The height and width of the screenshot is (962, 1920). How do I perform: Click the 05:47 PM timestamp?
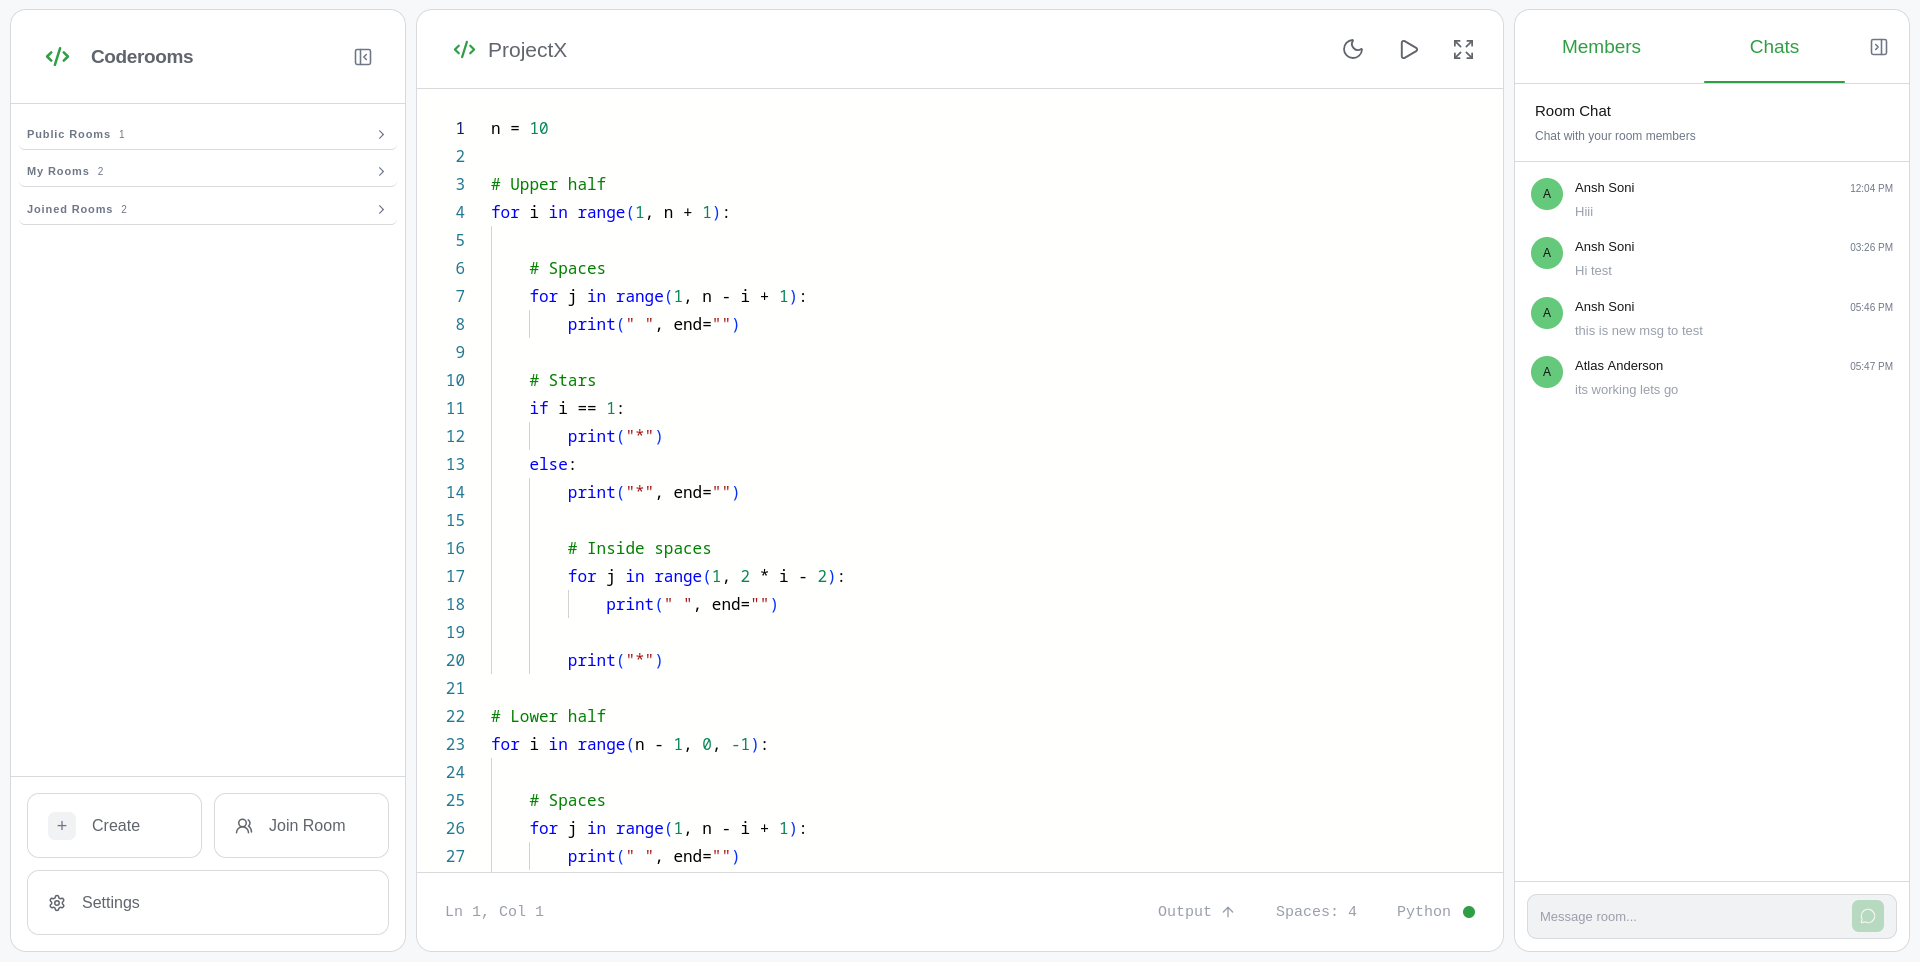1871,367
